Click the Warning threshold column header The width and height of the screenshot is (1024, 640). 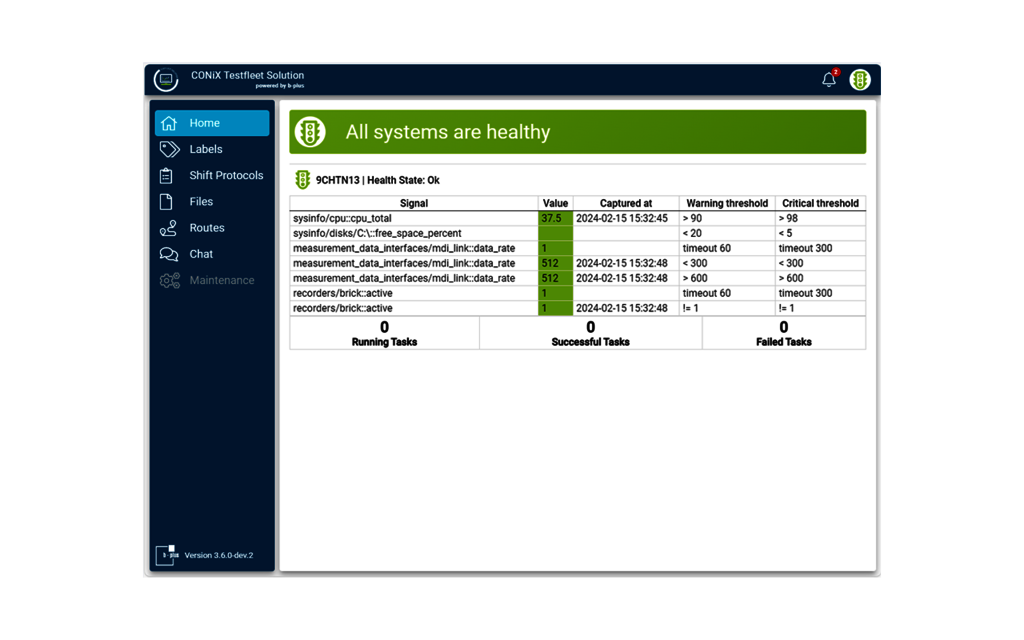727,203
